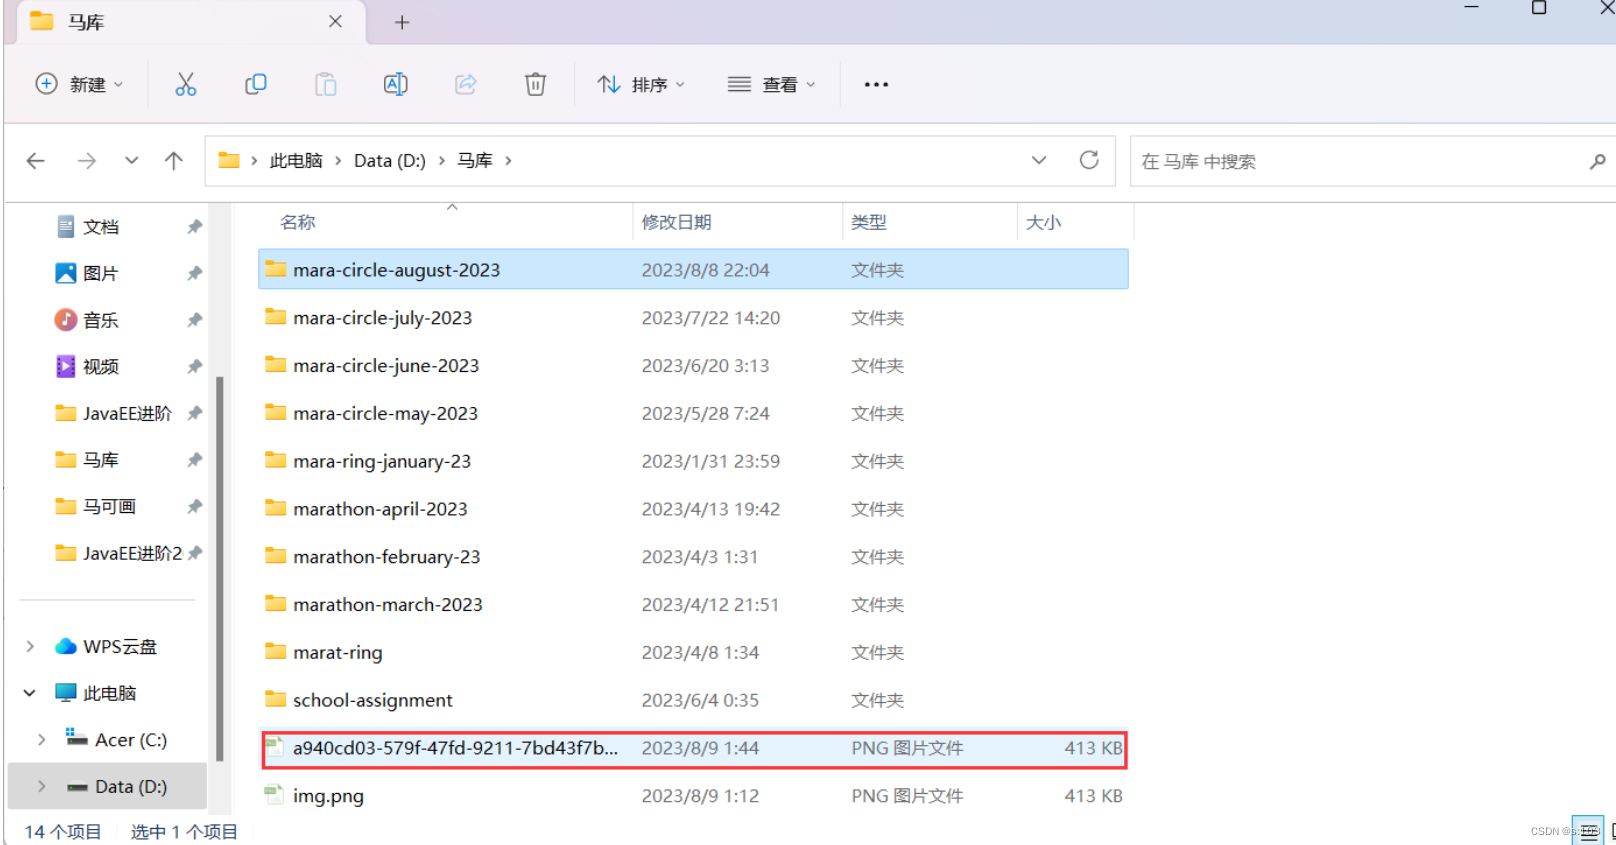The height and width of the screenshot is (845, 1616).
Task: Click chevron after 此电脑 in address bar
Action: click(x=338, y=161)
